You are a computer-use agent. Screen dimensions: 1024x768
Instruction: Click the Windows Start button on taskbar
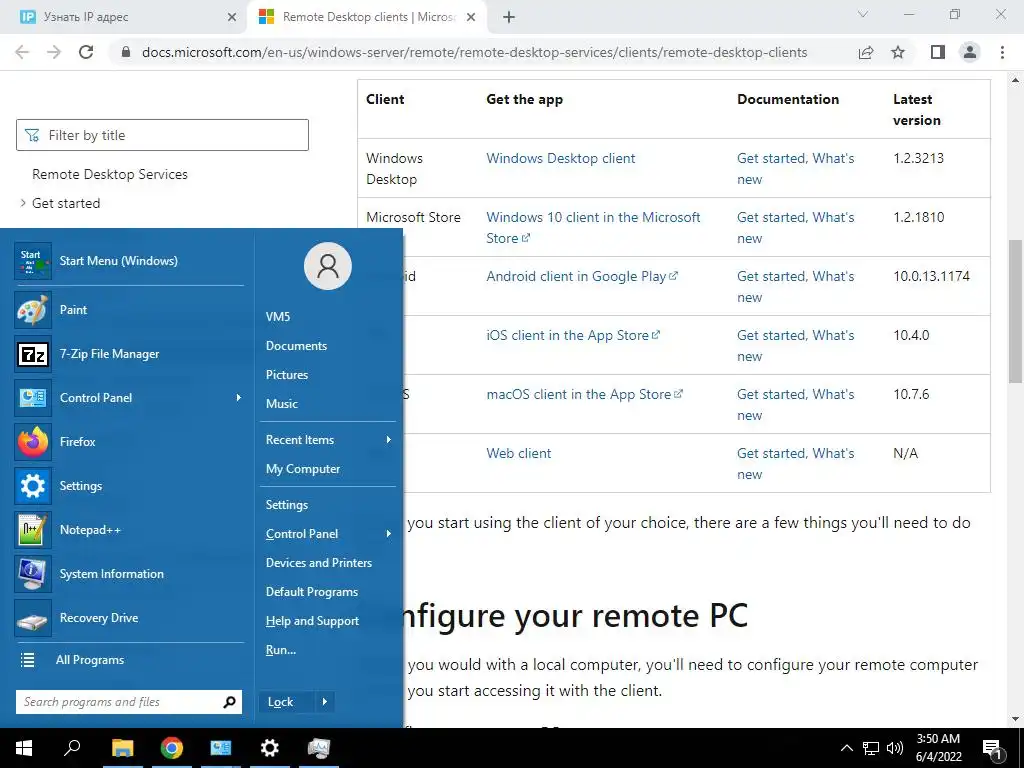[24, 748]
